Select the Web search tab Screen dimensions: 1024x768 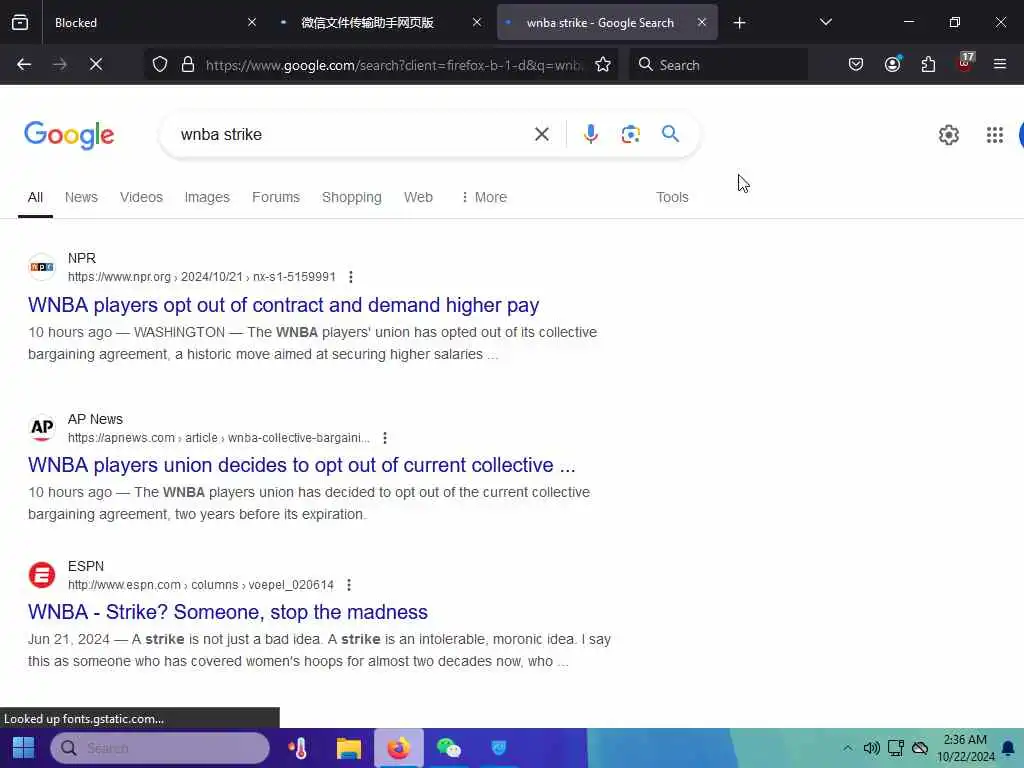418,197
